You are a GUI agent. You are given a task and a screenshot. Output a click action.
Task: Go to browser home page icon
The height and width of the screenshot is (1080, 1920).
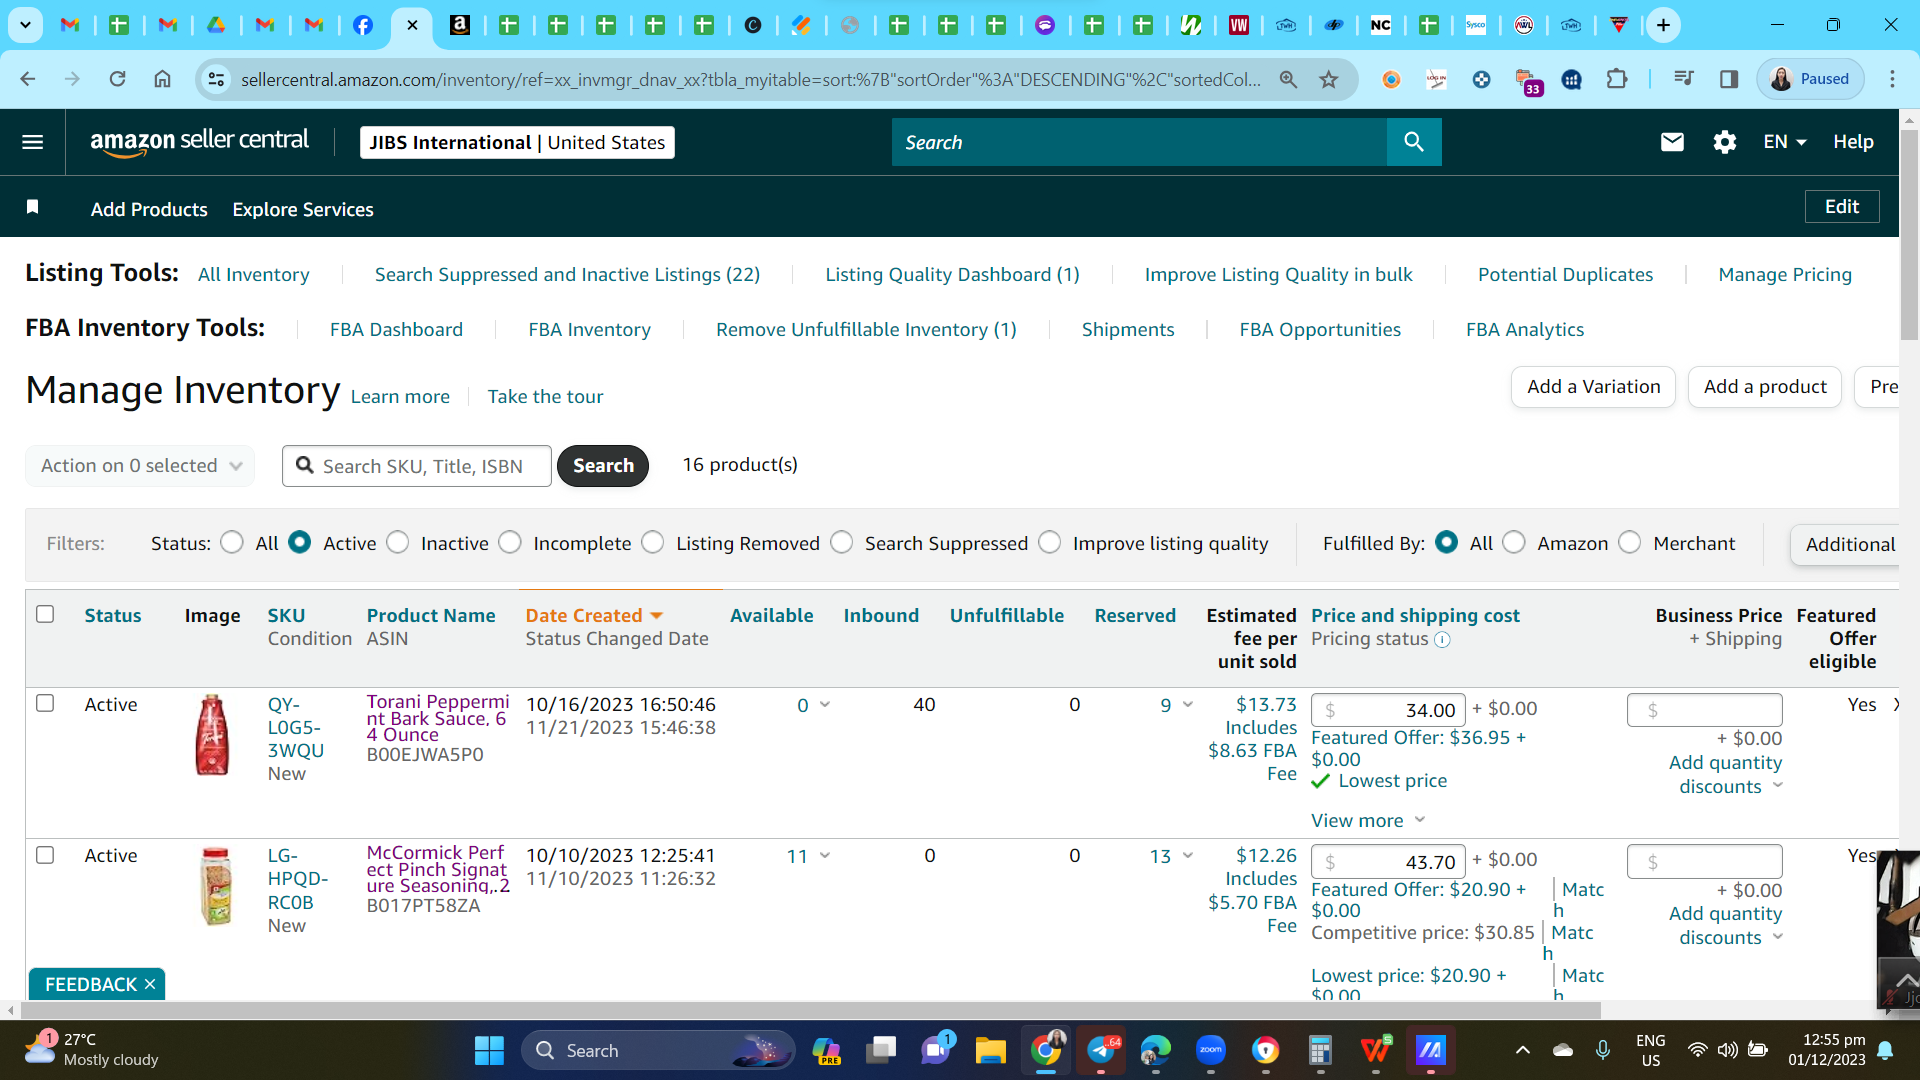click(162, 79)
